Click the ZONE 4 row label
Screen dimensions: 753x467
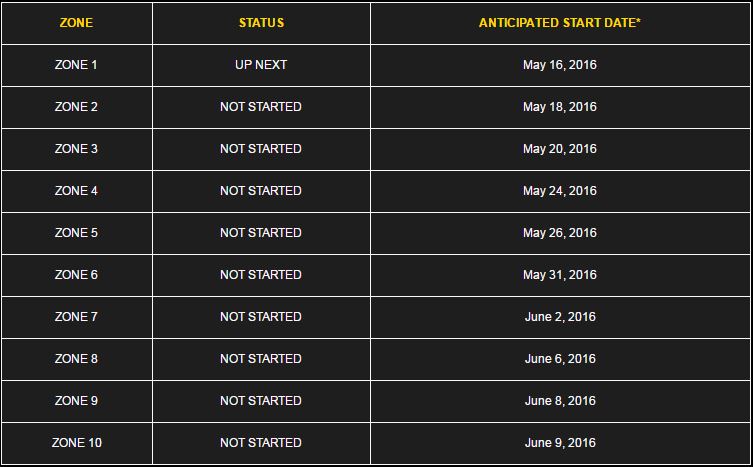[x=76, y=191]
